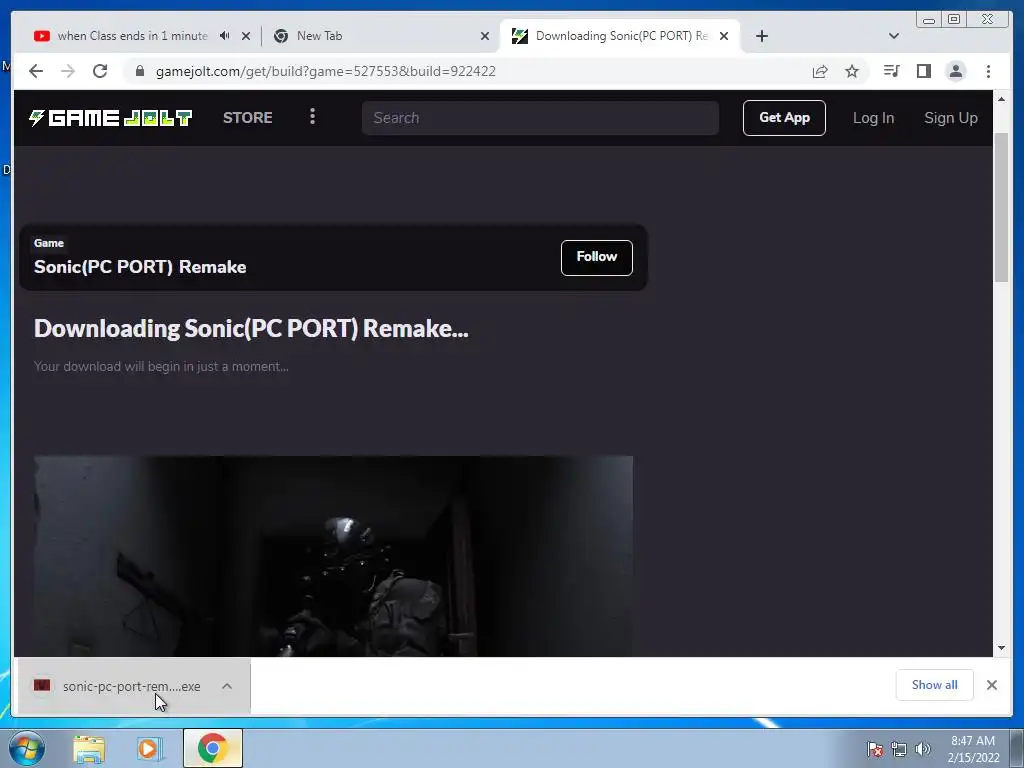Open the Game Jolt three-dot more menu
The height and width of the screenshot is (768, 1024).
pos(312,117)
